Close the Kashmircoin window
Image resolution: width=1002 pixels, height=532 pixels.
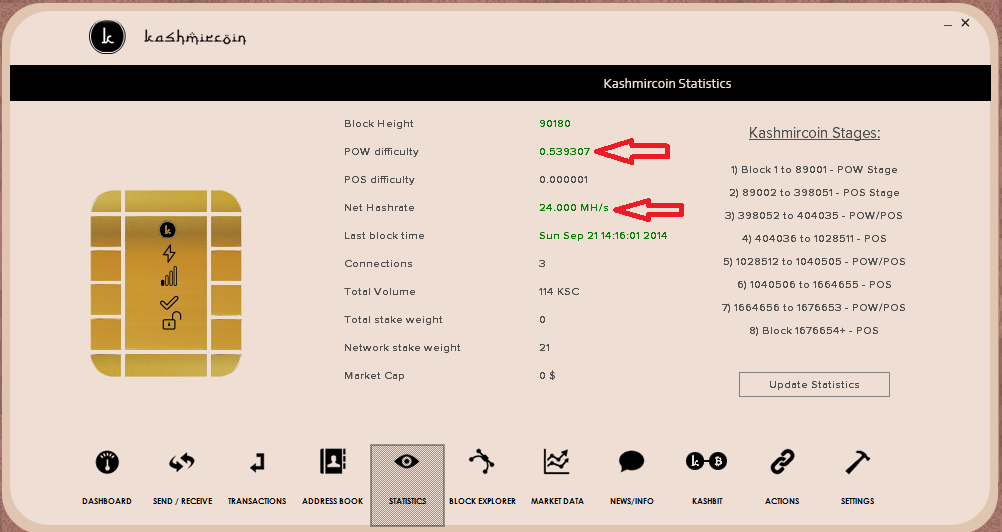point(966,22)
